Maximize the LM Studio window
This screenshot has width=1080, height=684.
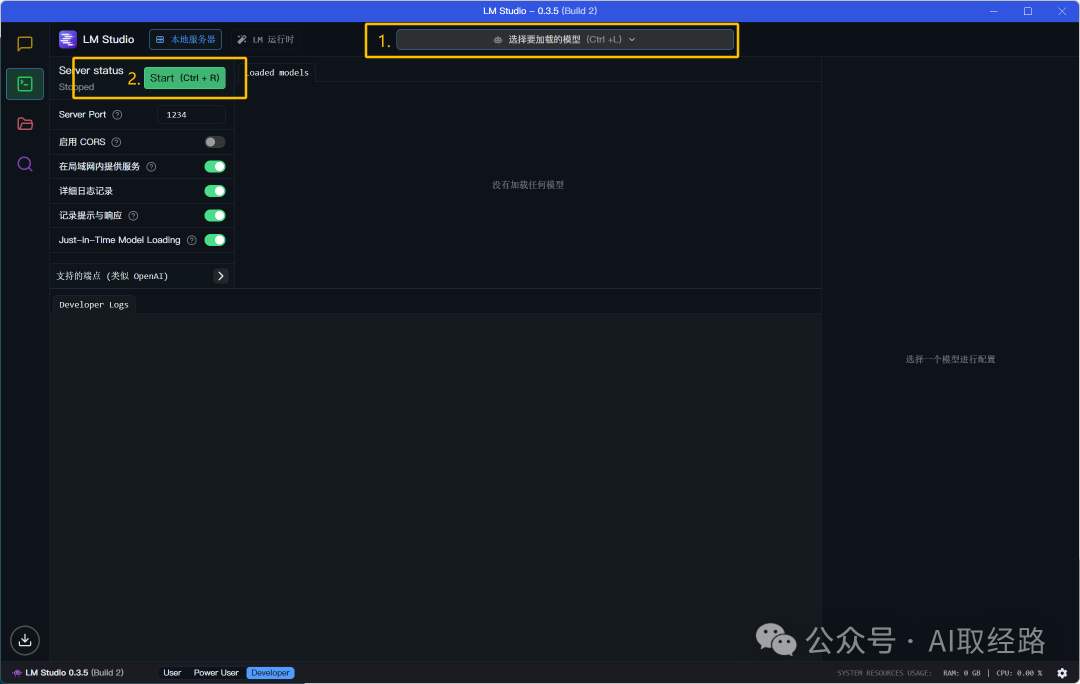click(x=1028, y=11)
